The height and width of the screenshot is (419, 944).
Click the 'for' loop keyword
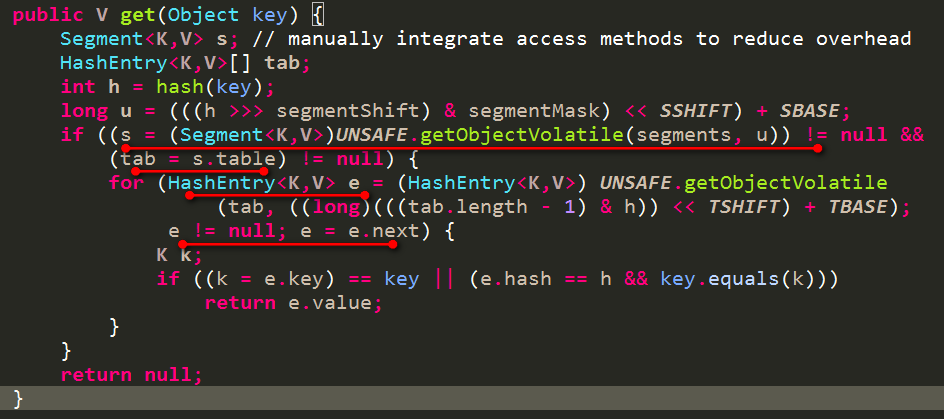pyautogui.click(x=126, y=183)
